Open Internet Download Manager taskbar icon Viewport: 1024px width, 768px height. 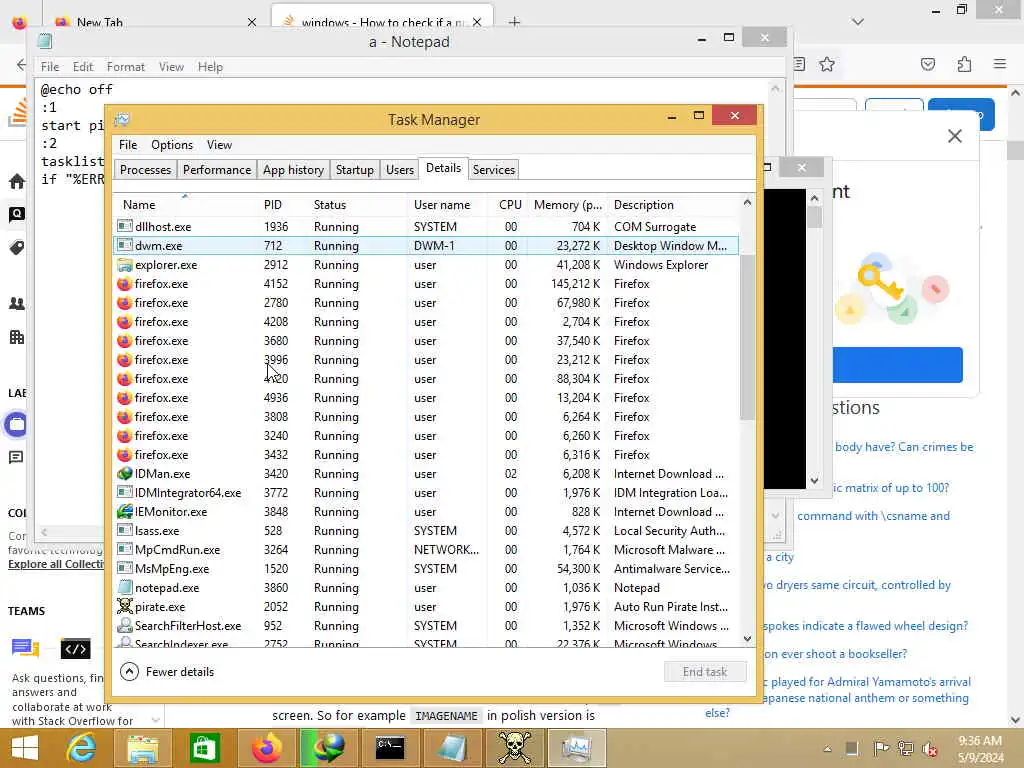tap(328, 748)
